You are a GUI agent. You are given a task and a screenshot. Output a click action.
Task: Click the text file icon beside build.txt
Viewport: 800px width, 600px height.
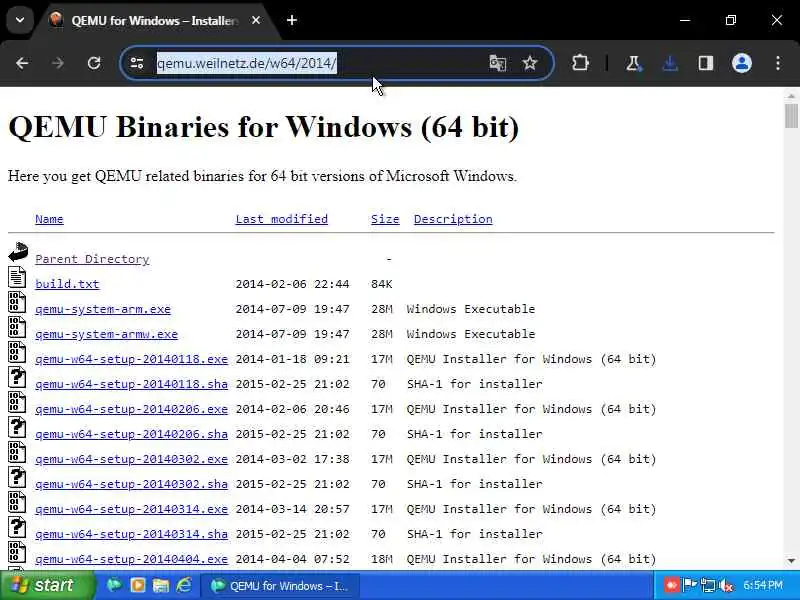(x=17, y=277)
